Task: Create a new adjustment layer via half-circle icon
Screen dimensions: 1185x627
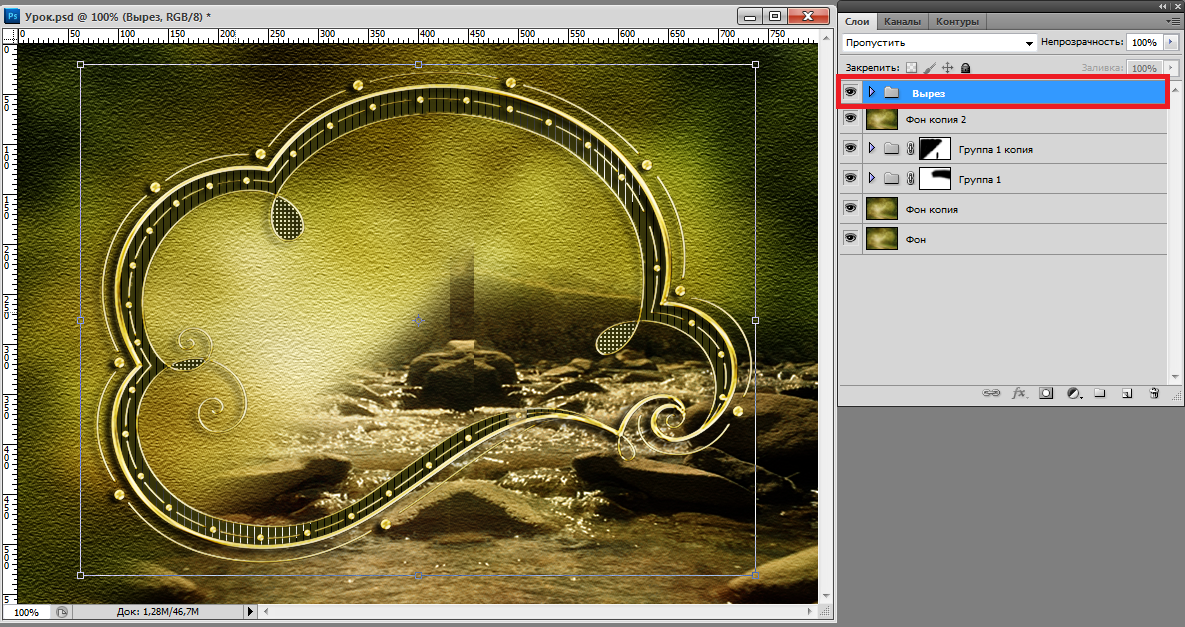Action: 1074,393
